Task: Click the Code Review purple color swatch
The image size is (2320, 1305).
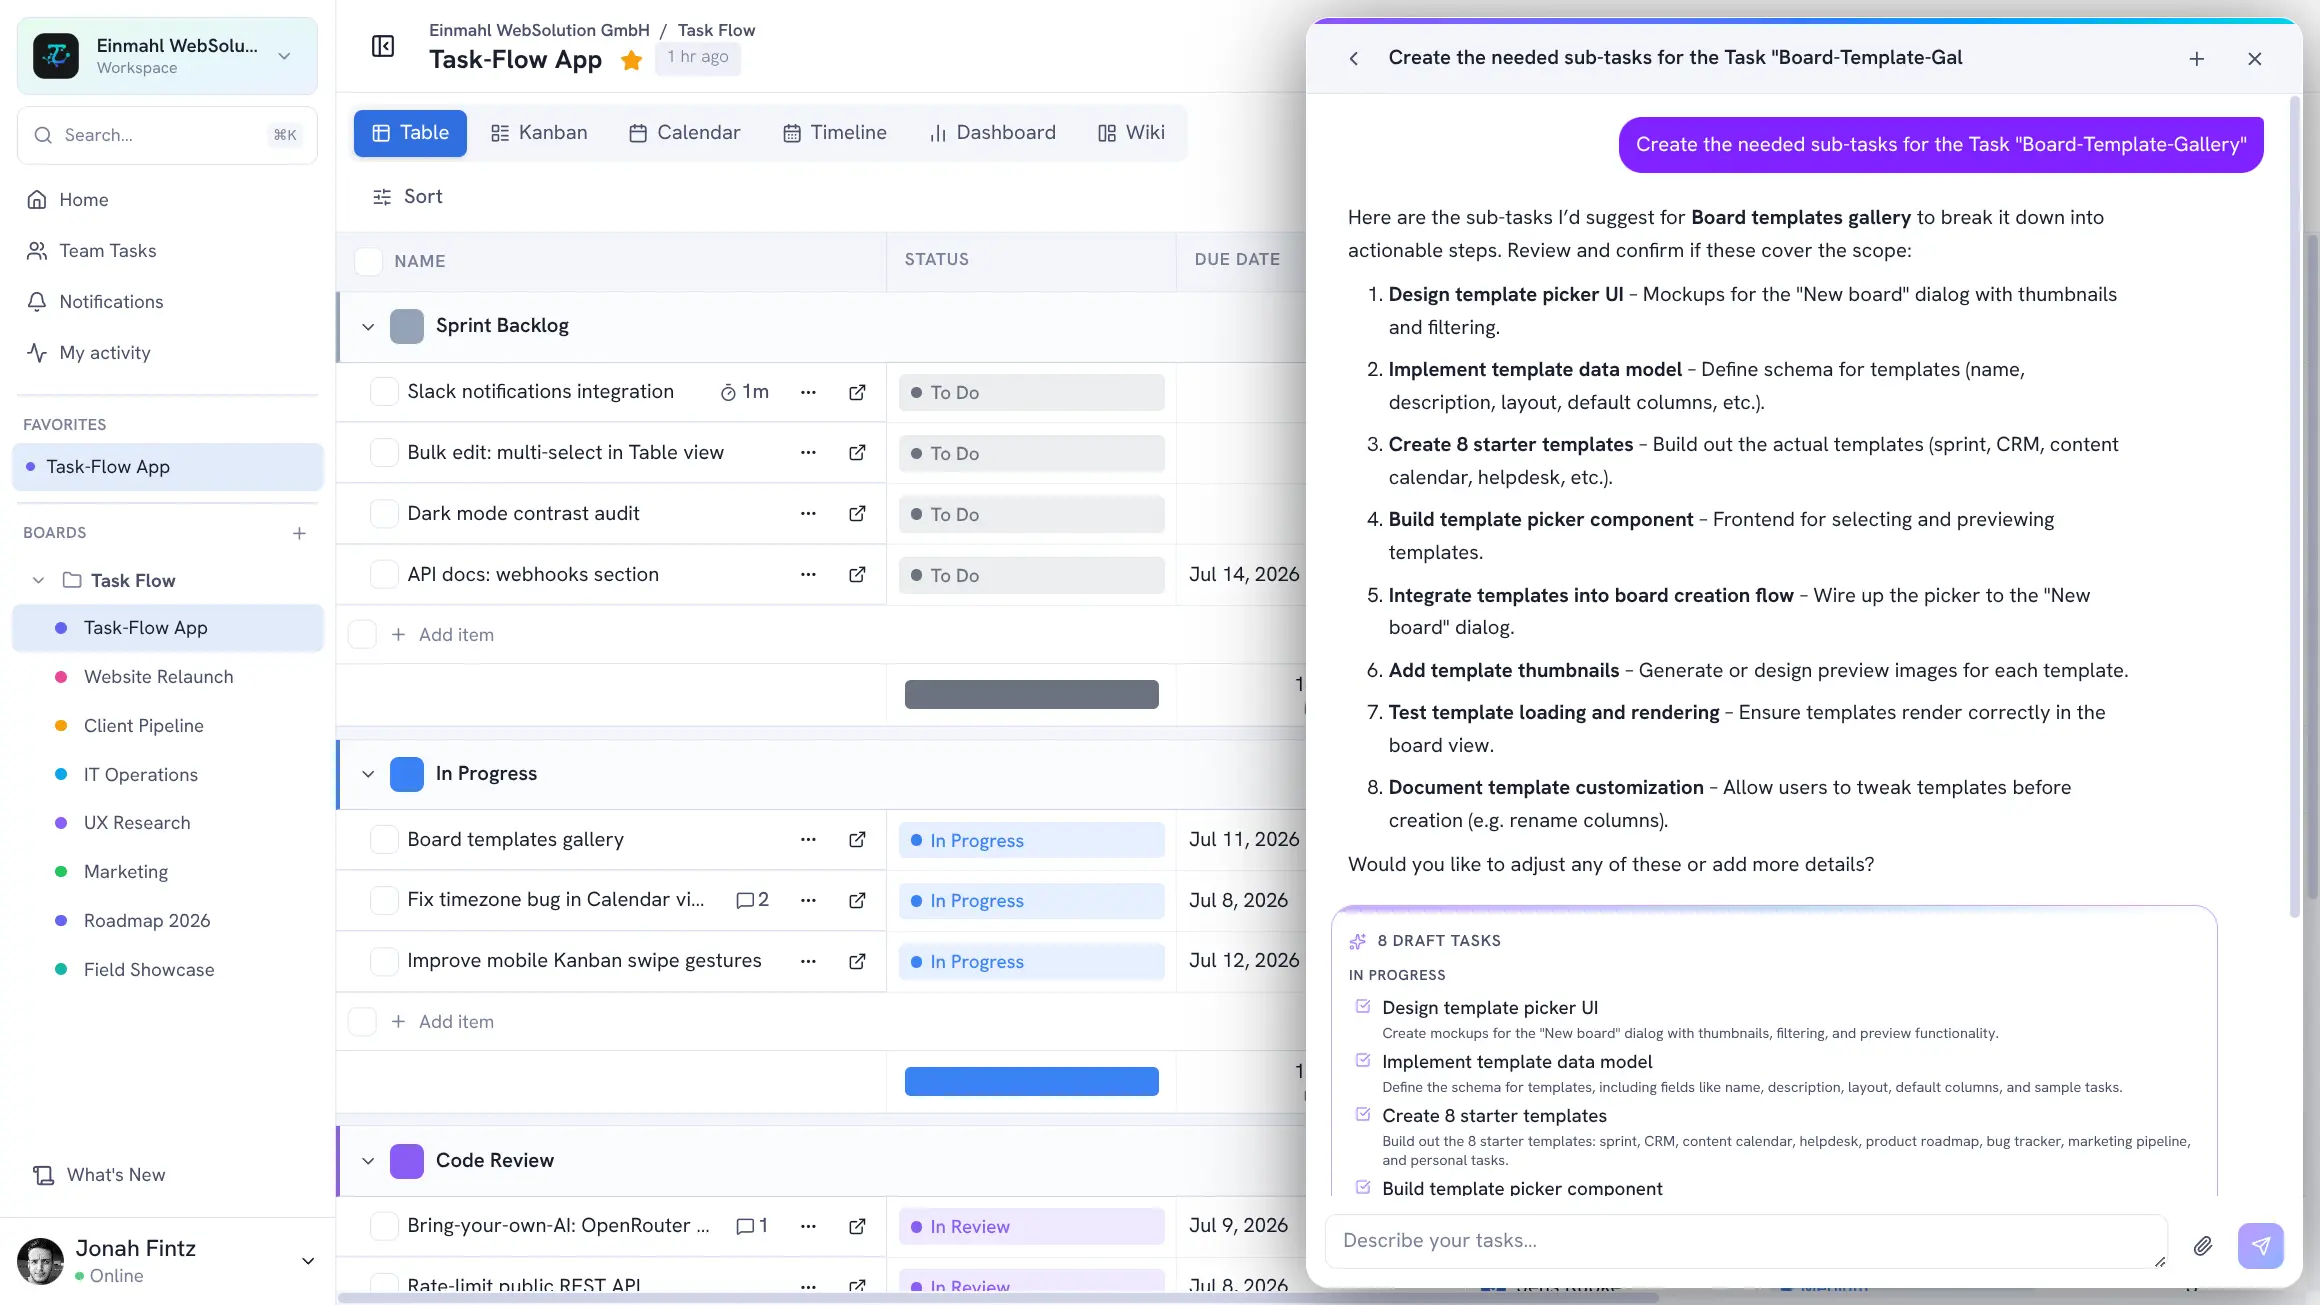Action: [407, 1161]
